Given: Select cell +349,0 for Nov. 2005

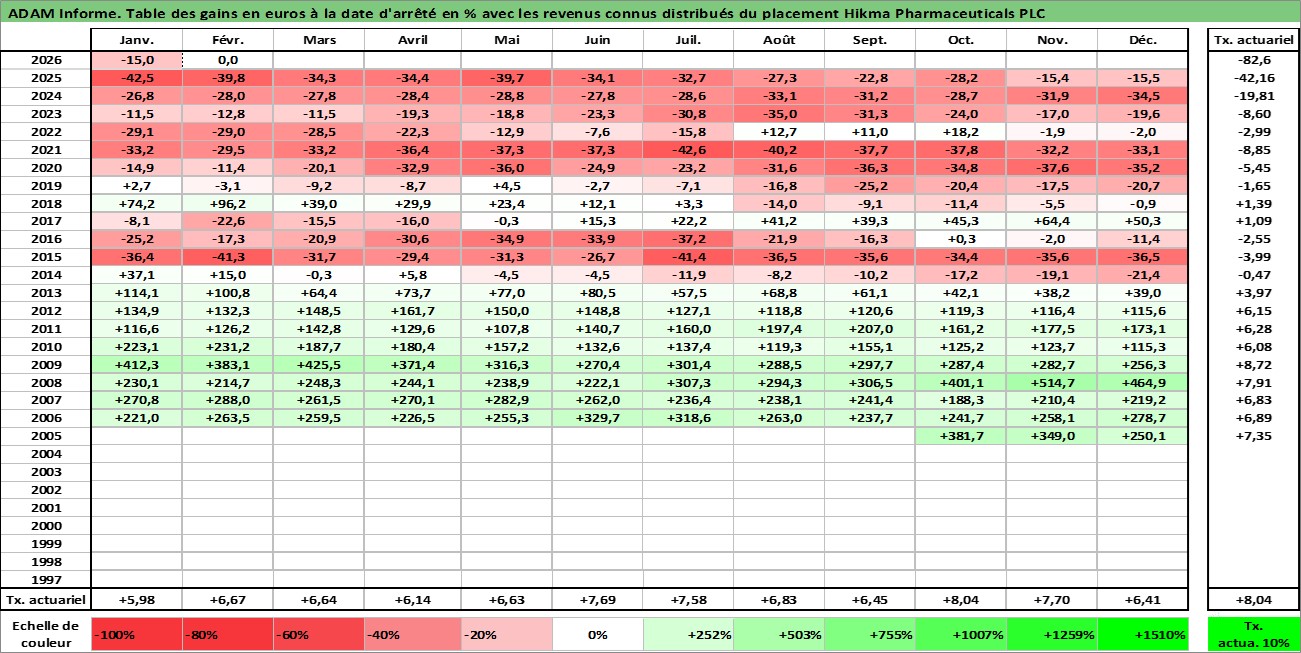Looking at the screenshot, I should click(1052, 436).
